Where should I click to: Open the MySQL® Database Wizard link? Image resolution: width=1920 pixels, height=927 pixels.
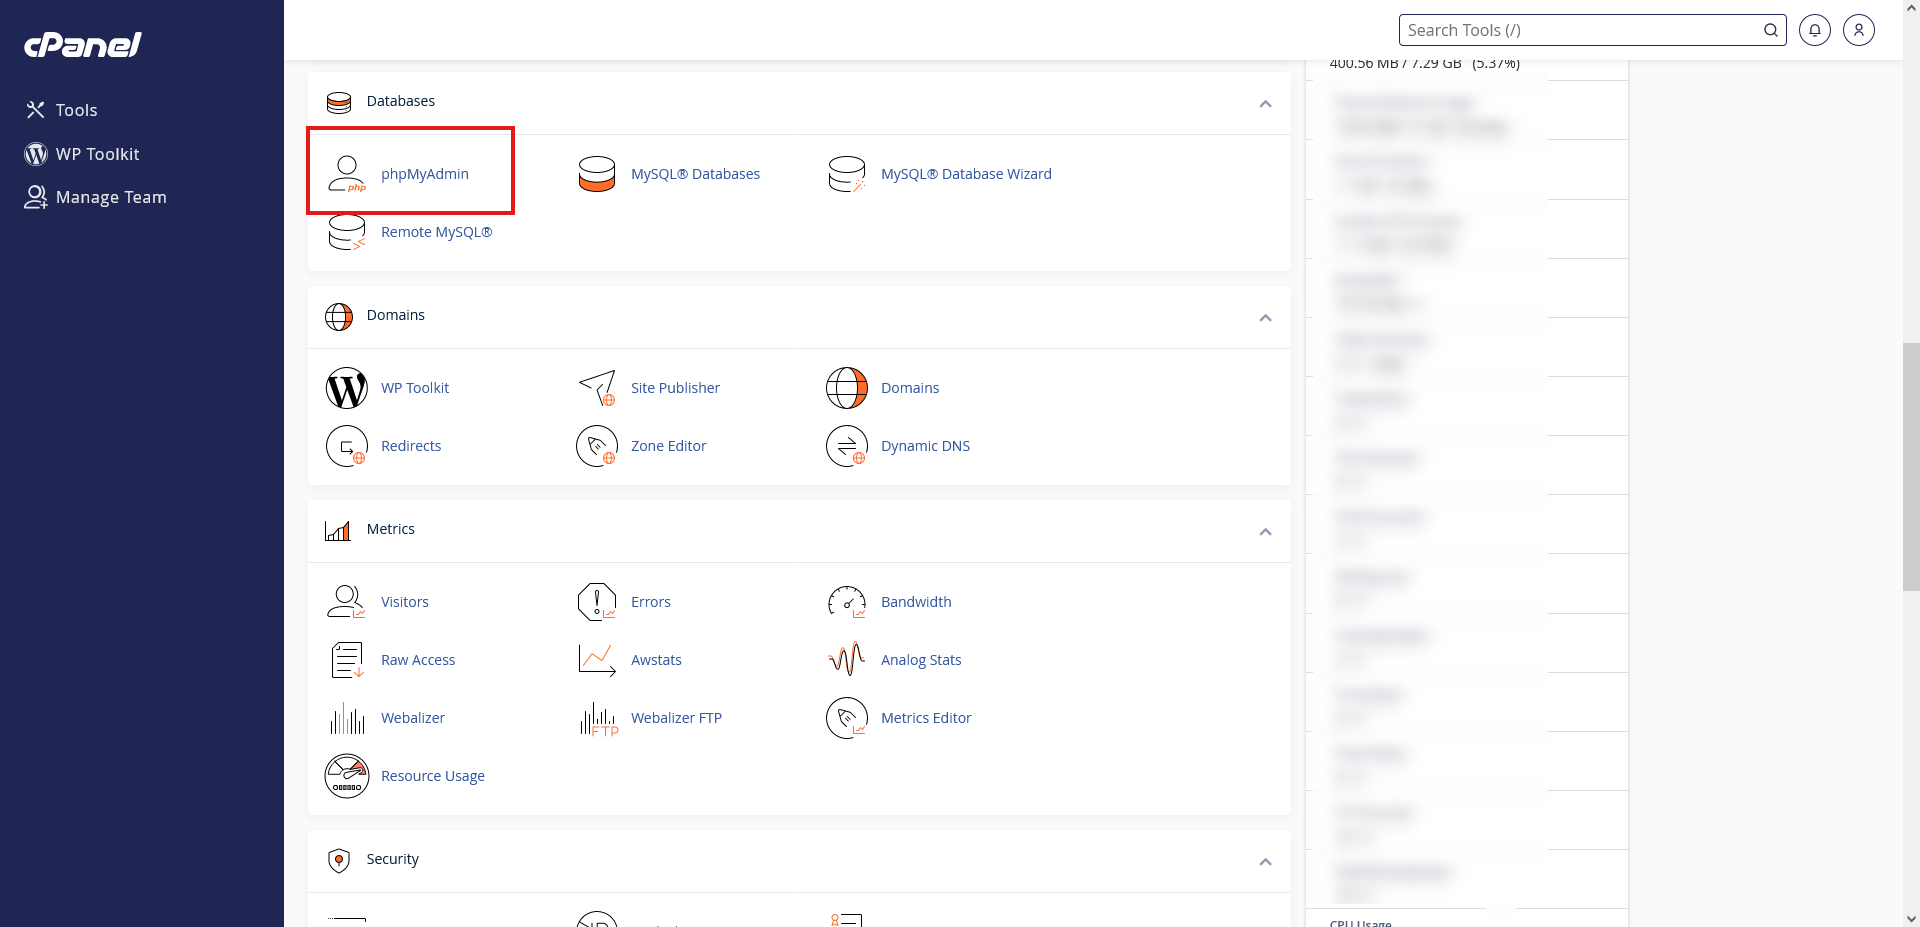(966, 174)
